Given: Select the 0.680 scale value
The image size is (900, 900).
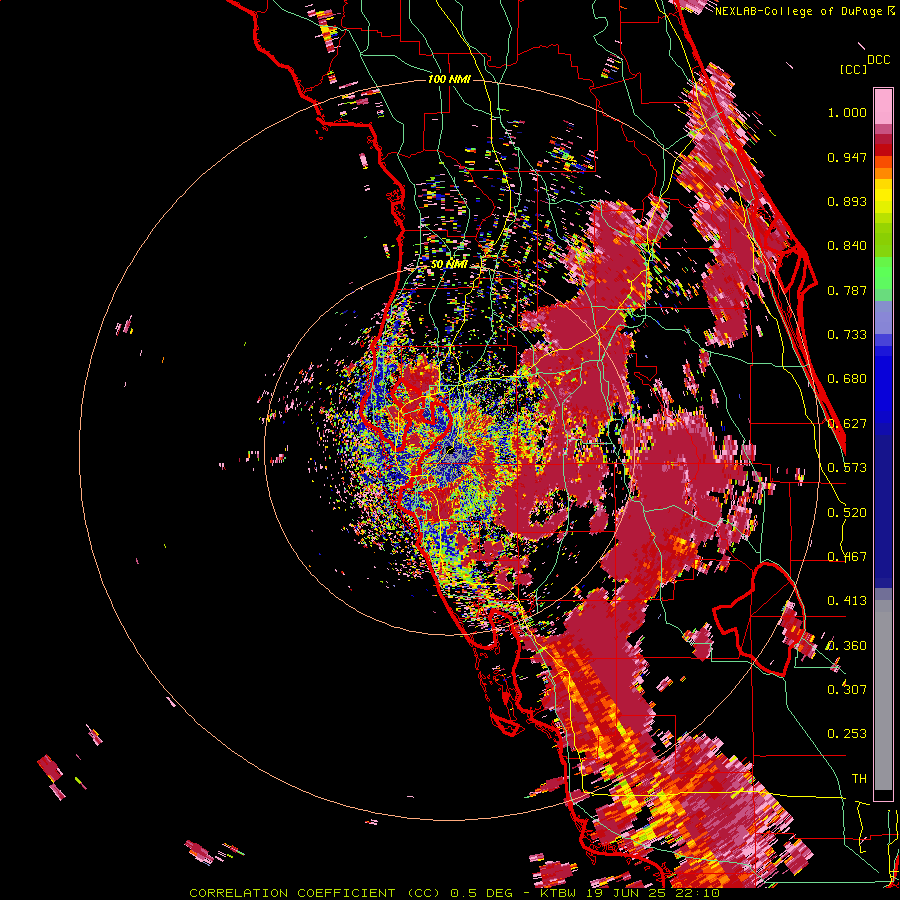Looking at the screenshot, I should 847,379.
